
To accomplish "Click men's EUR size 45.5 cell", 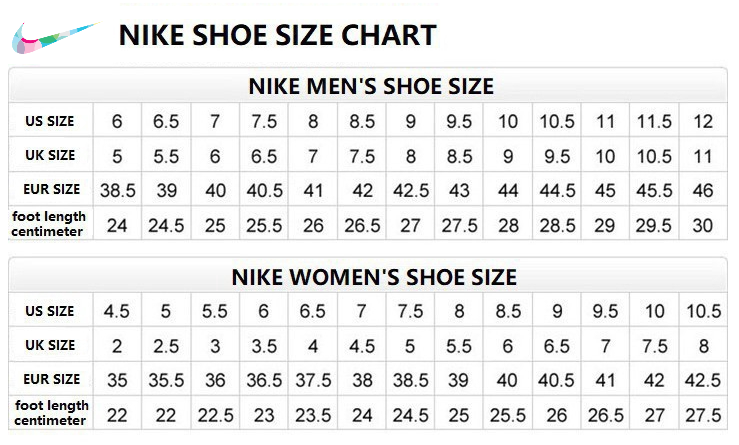I will [654, 190].
